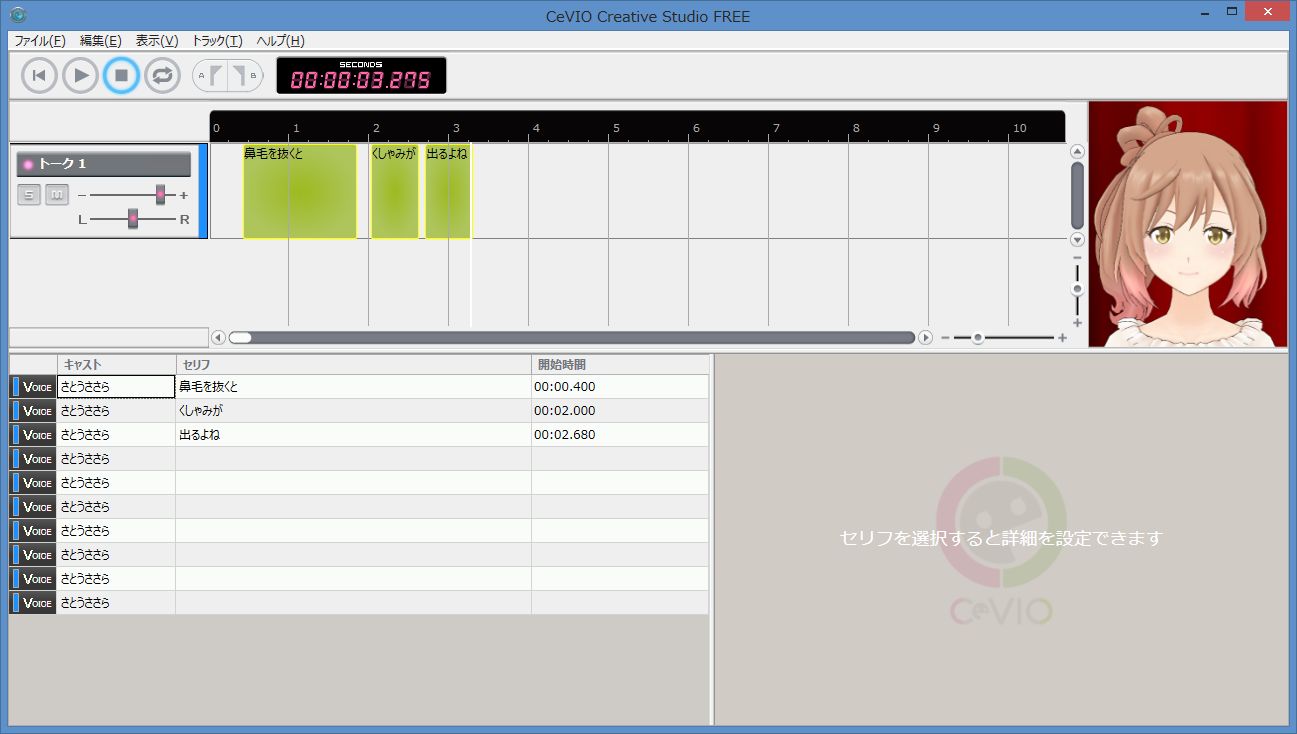The height and width of the screenshot is (734, 1297).
Task: Click the トーク 1 volume slider knob
Action: click(160, 195)
